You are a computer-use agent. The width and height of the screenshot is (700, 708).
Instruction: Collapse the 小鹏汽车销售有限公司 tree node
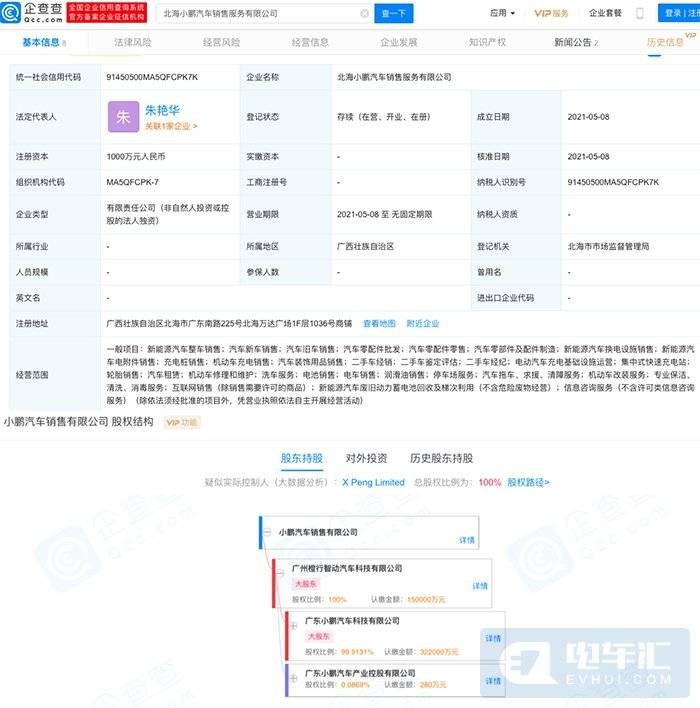click(269, 532)
